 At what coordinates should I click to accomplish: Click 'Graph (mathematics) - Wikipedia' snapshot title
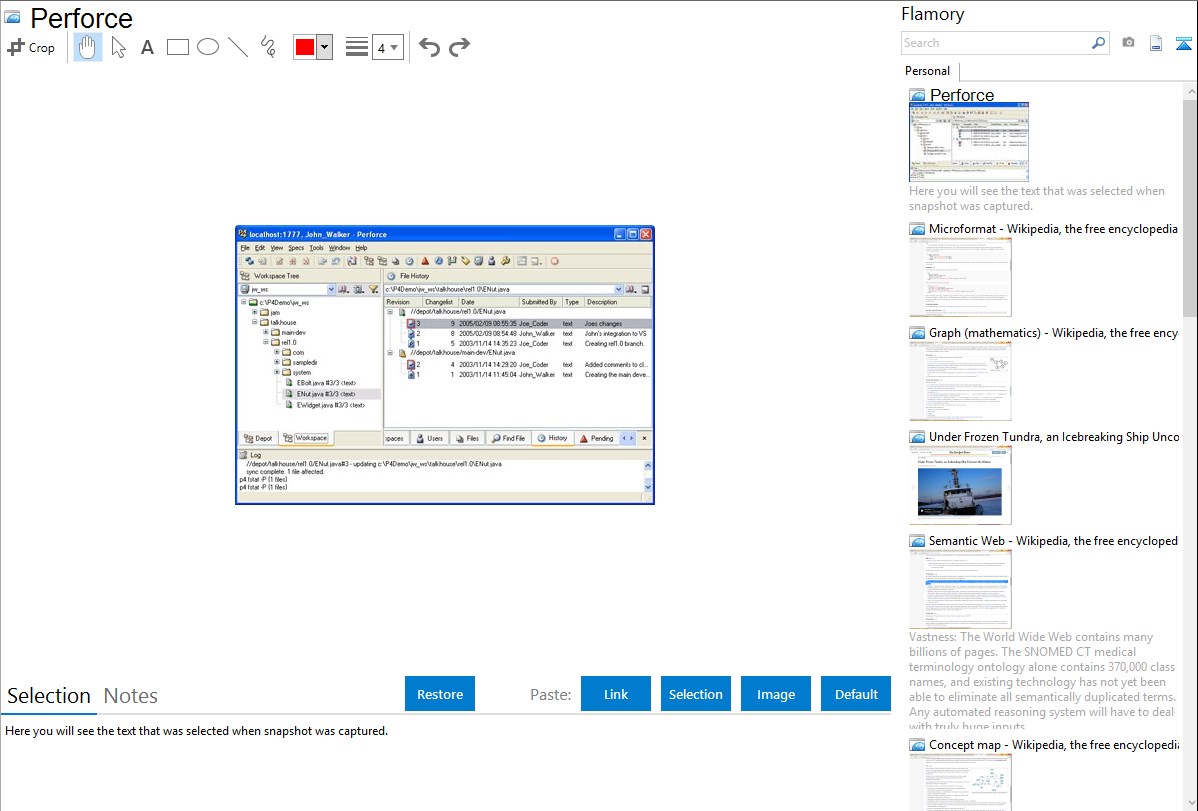coord(1053,333)
